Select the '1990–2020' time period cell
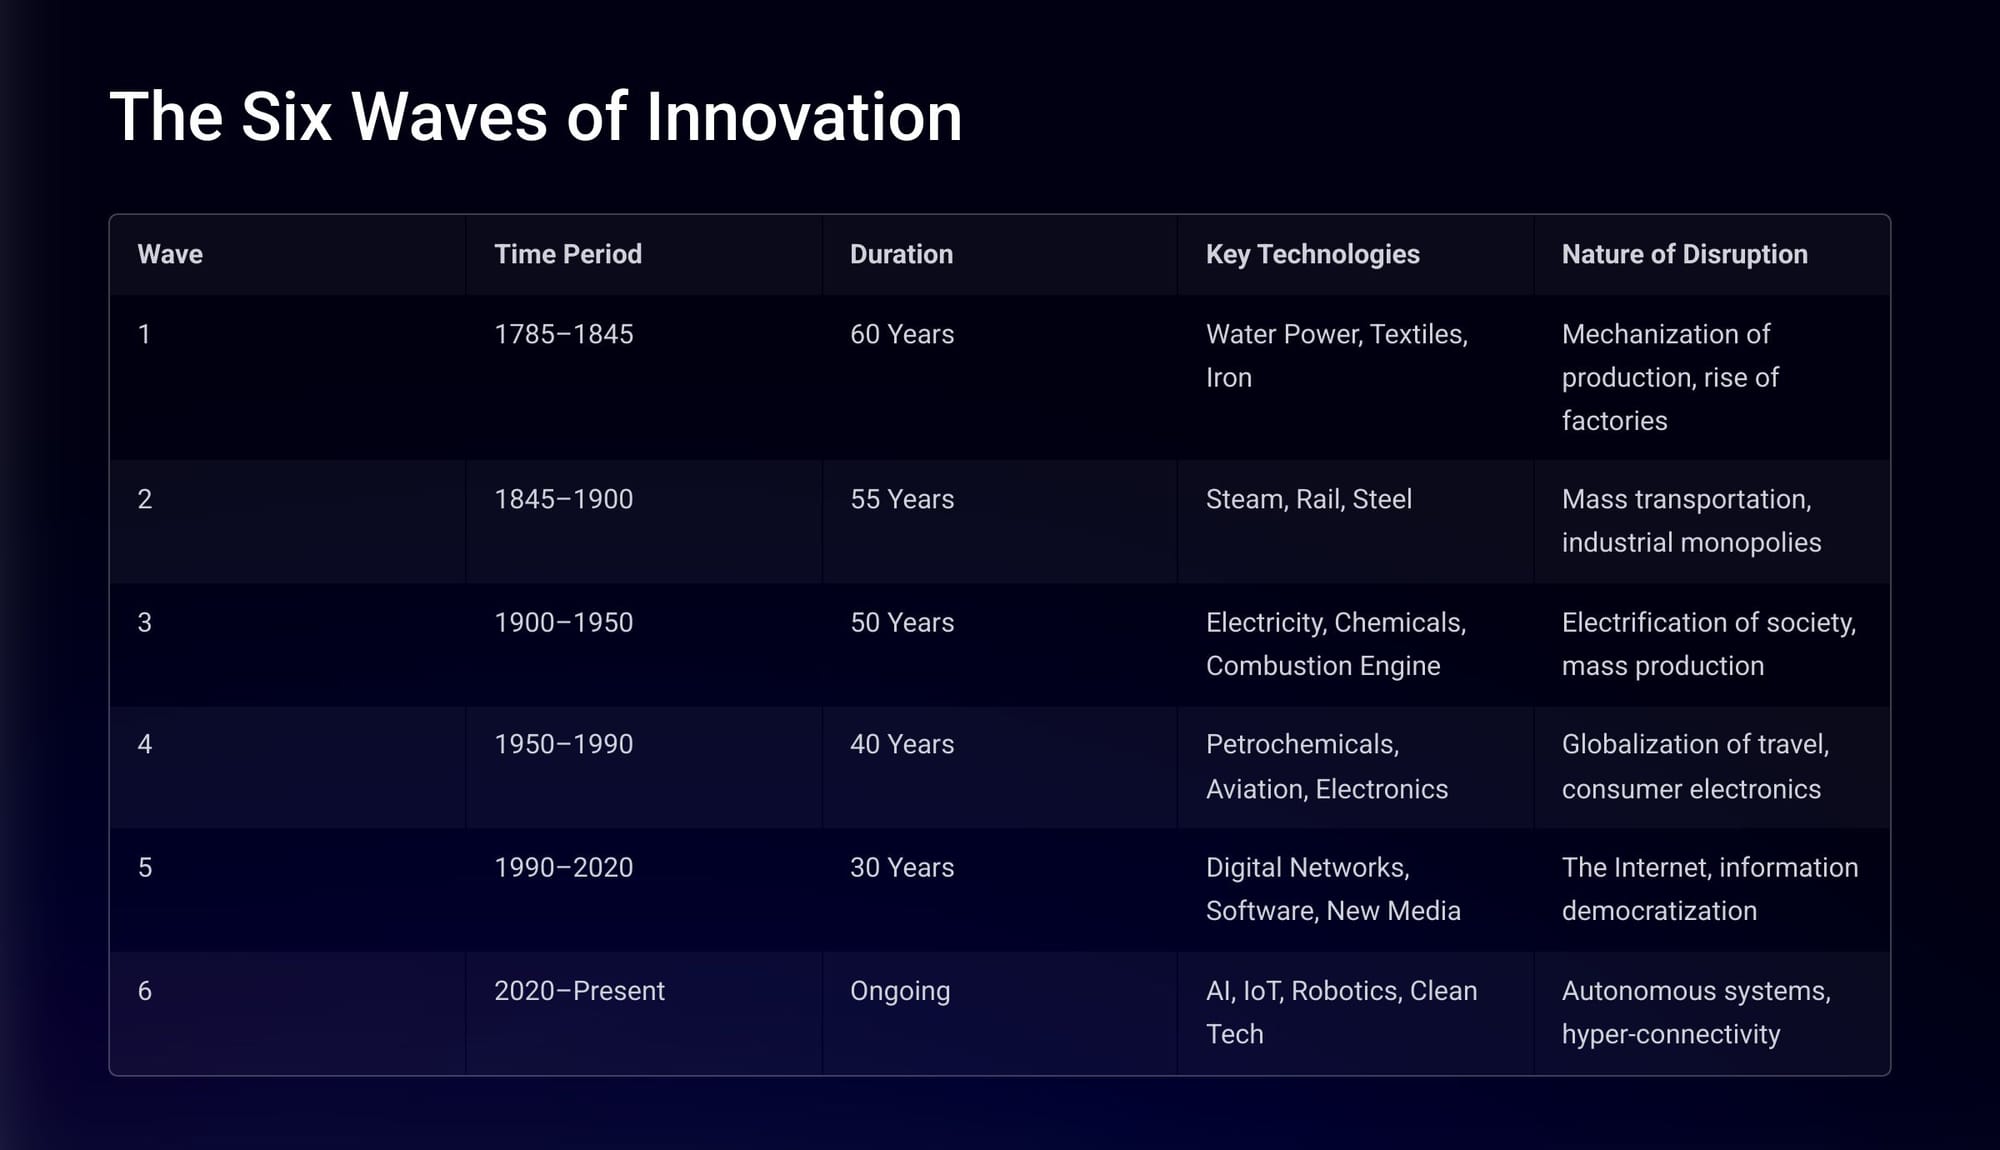Viewport: 2000px width, 1150px height. (644, 890)
